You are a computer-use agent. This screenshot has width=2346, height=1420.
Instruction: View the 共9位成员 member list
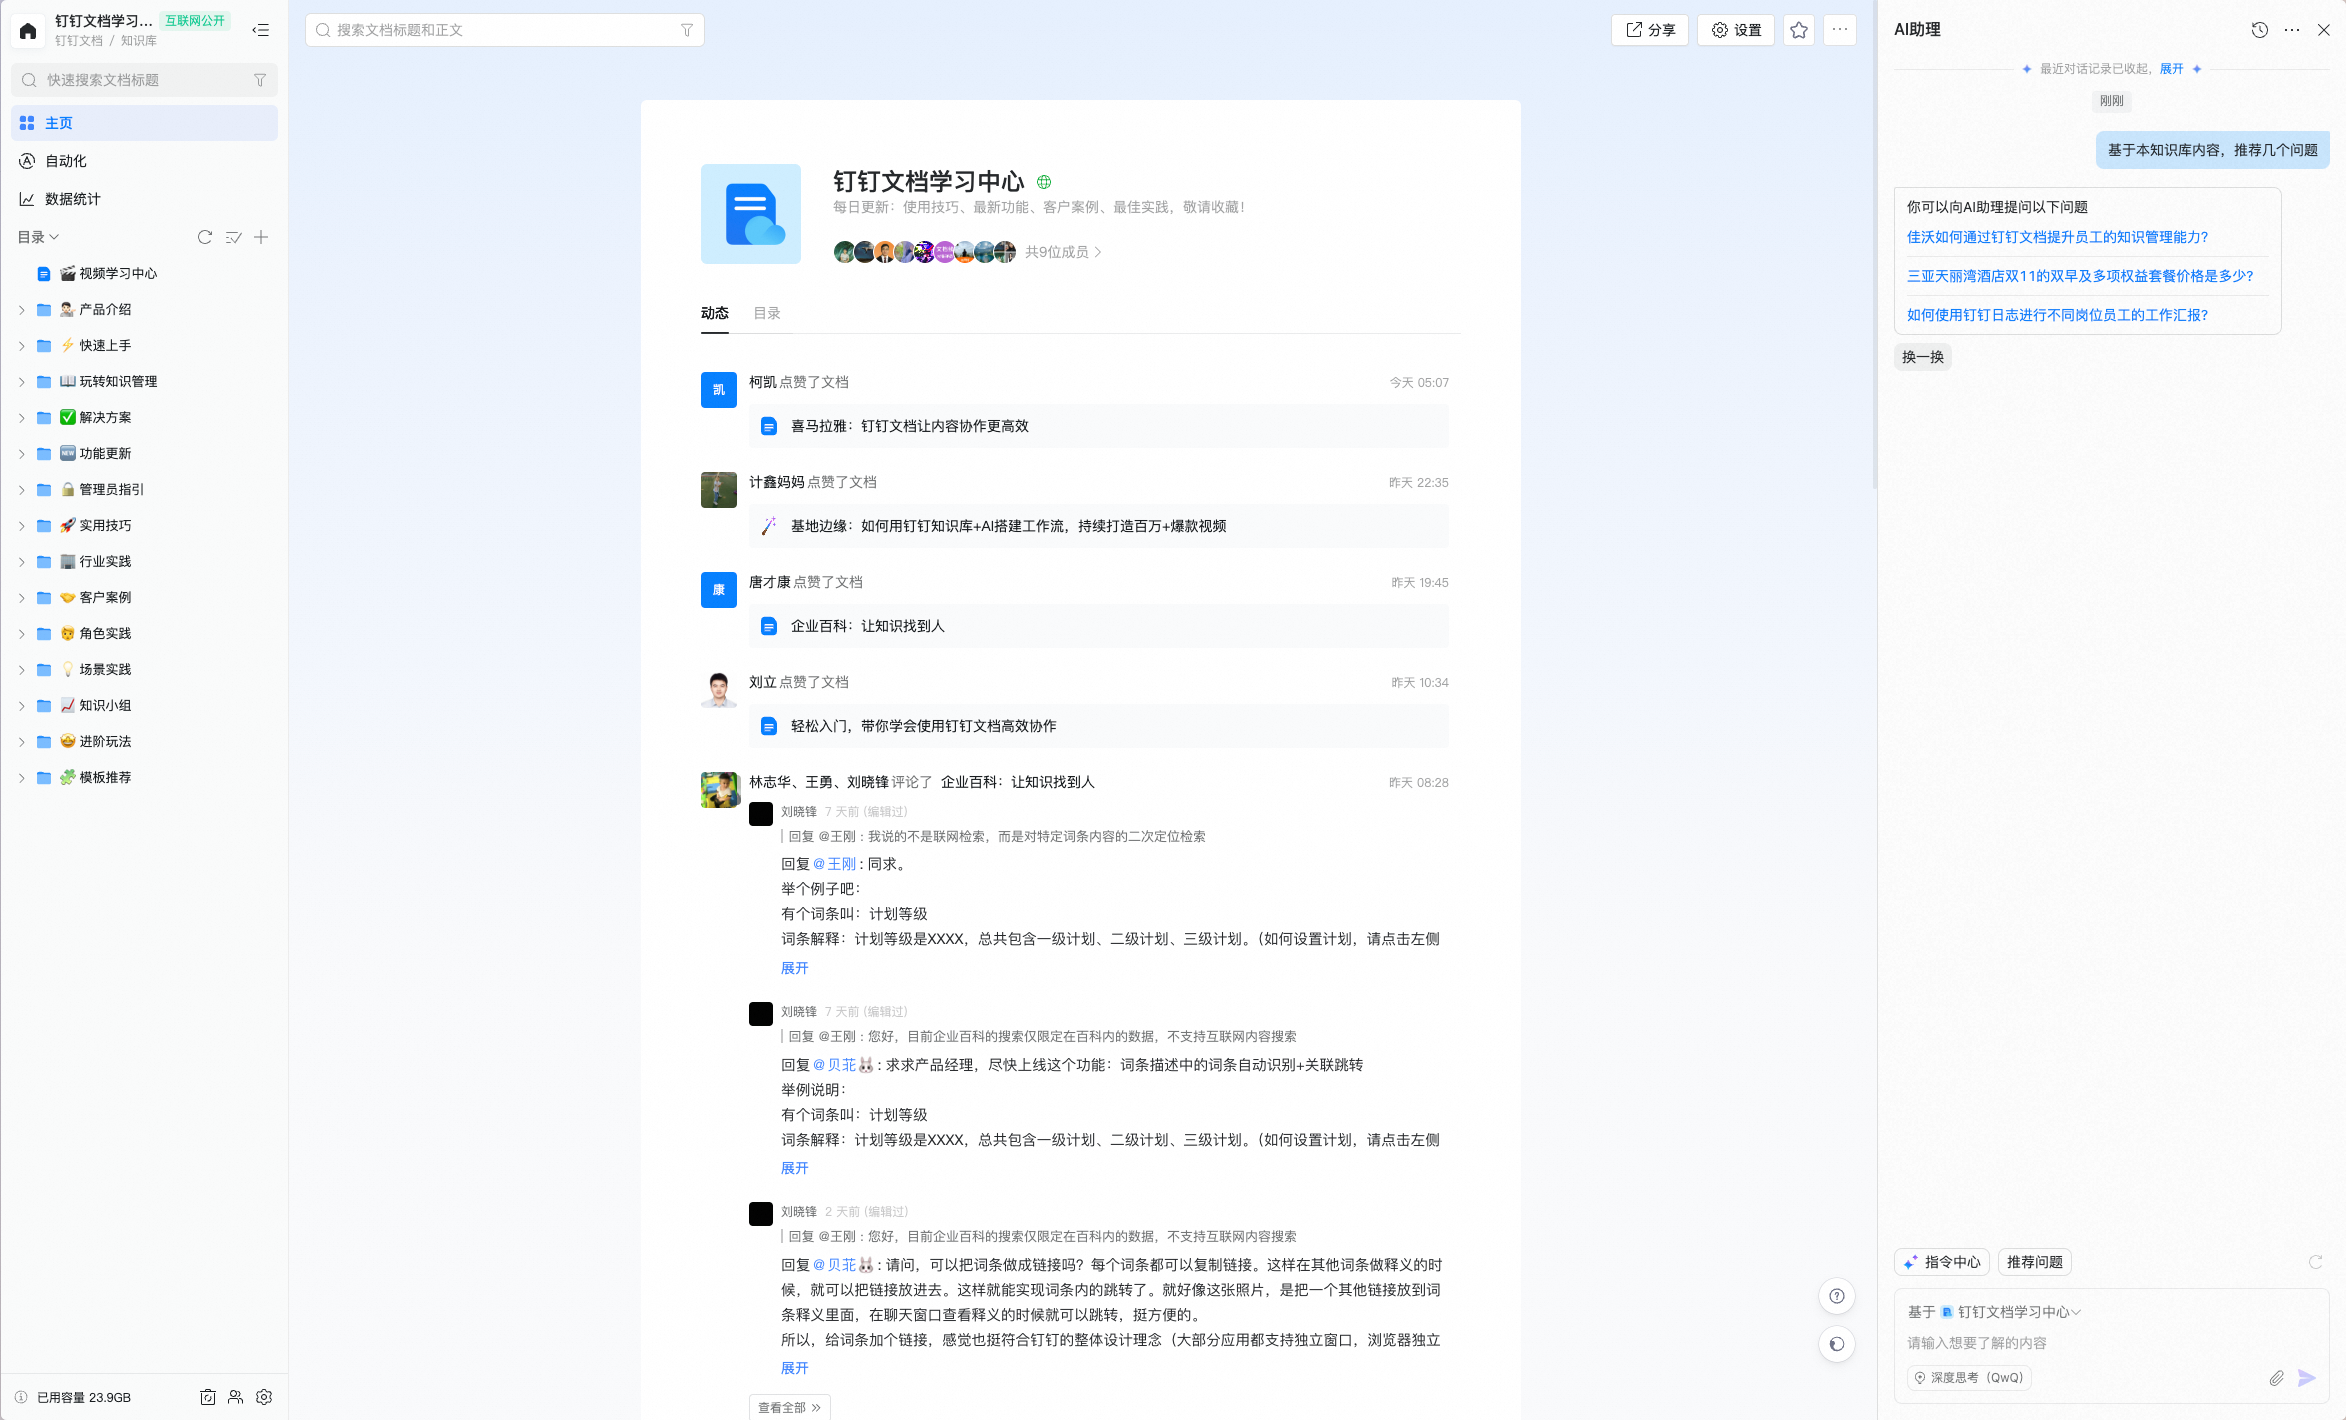click(x=1063, y=252)
